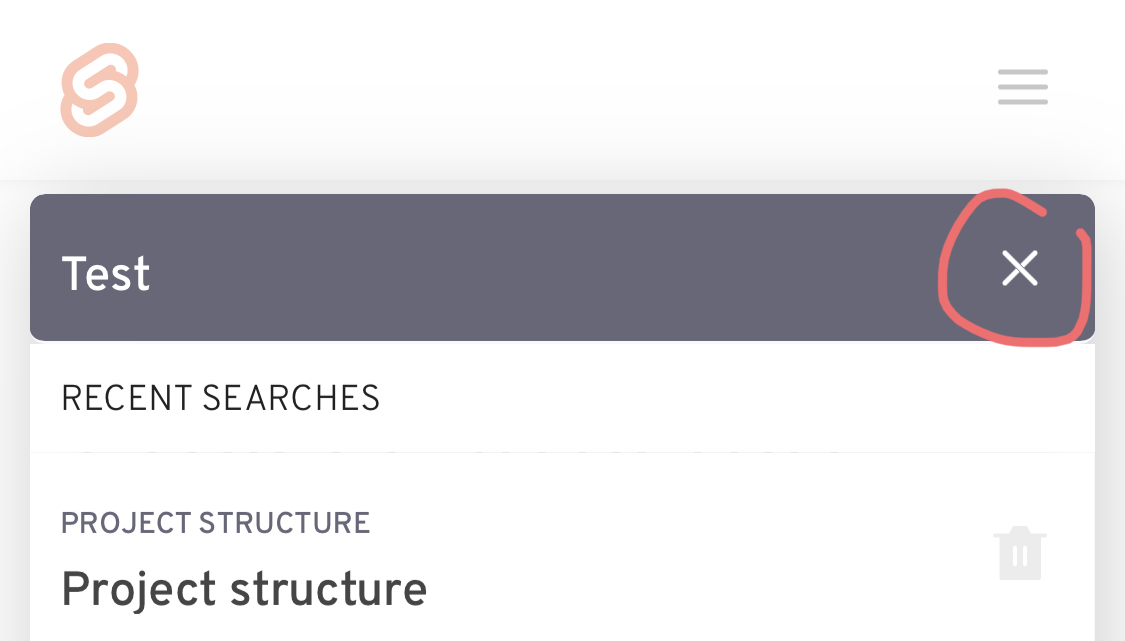The width and height of the screenshot is (1125, 641).
Task: Click the Project structure result entry
Action: pyautogui.click(x=243, y=589)
